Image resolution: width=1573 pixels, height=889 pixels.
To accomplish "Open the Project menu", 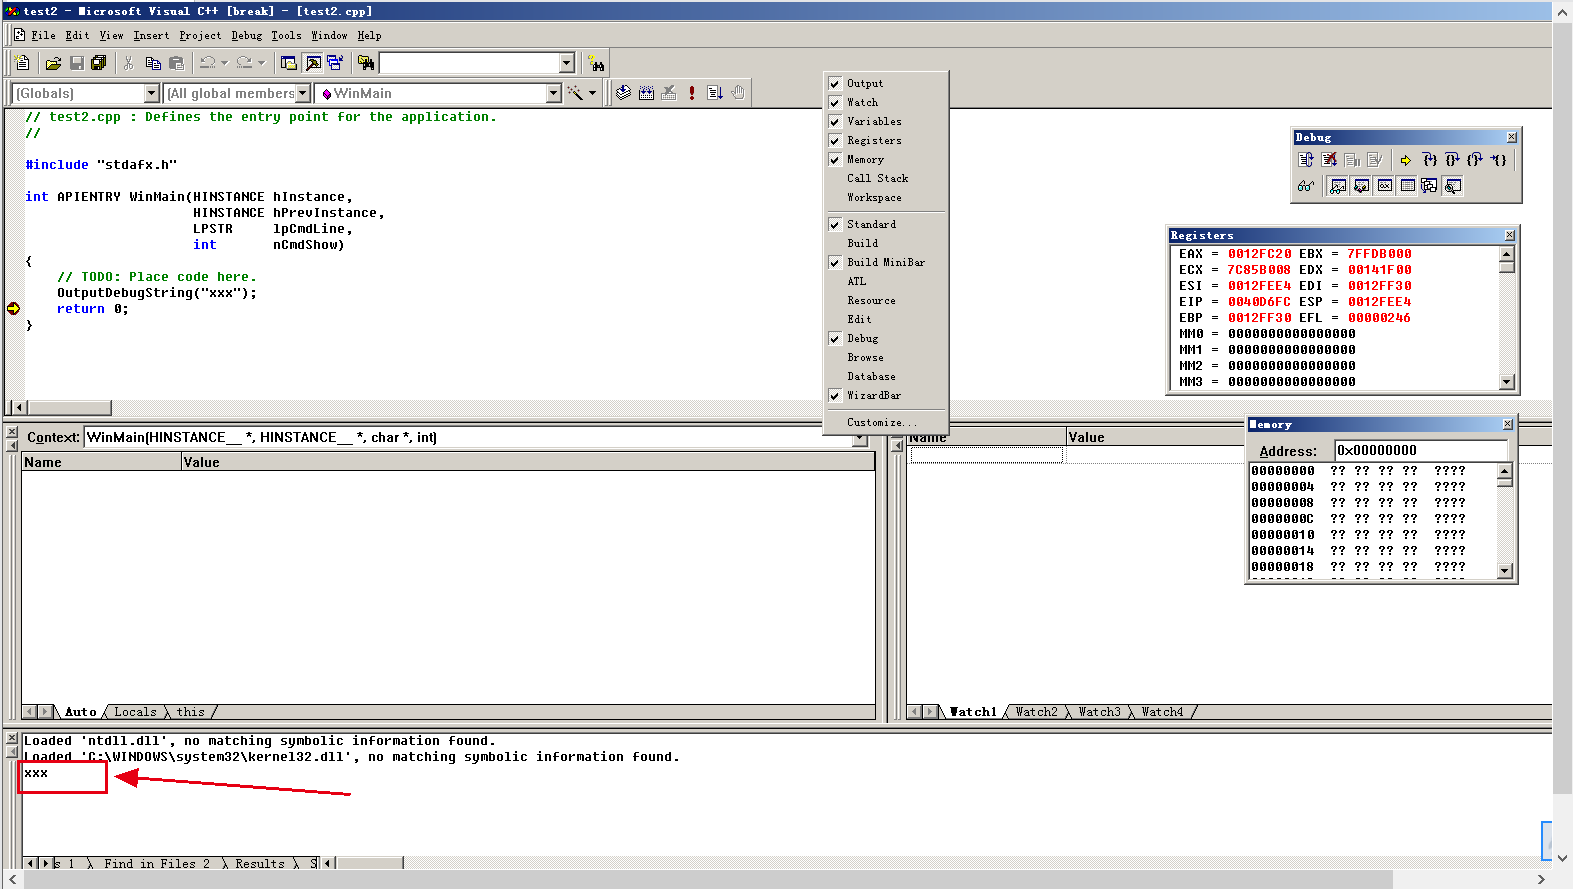I will 200,35.
